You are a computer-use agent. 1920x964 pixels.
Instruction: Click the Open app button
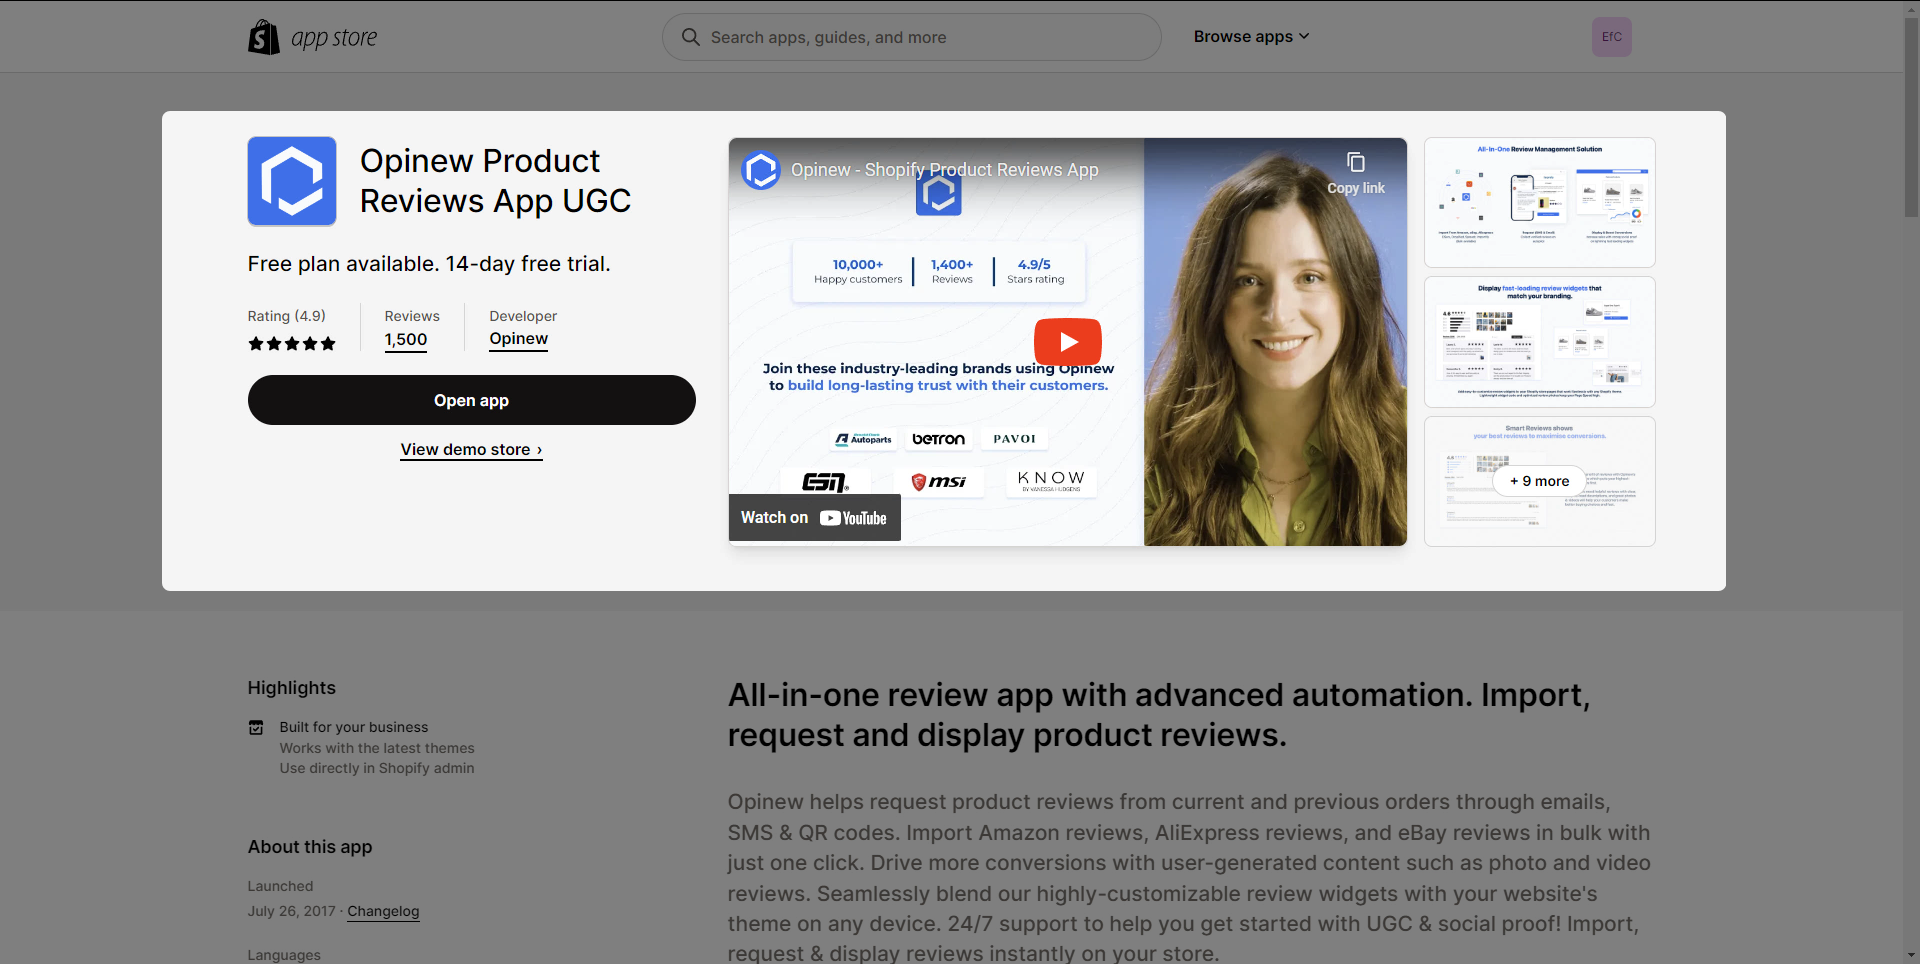tap(471, 400)
